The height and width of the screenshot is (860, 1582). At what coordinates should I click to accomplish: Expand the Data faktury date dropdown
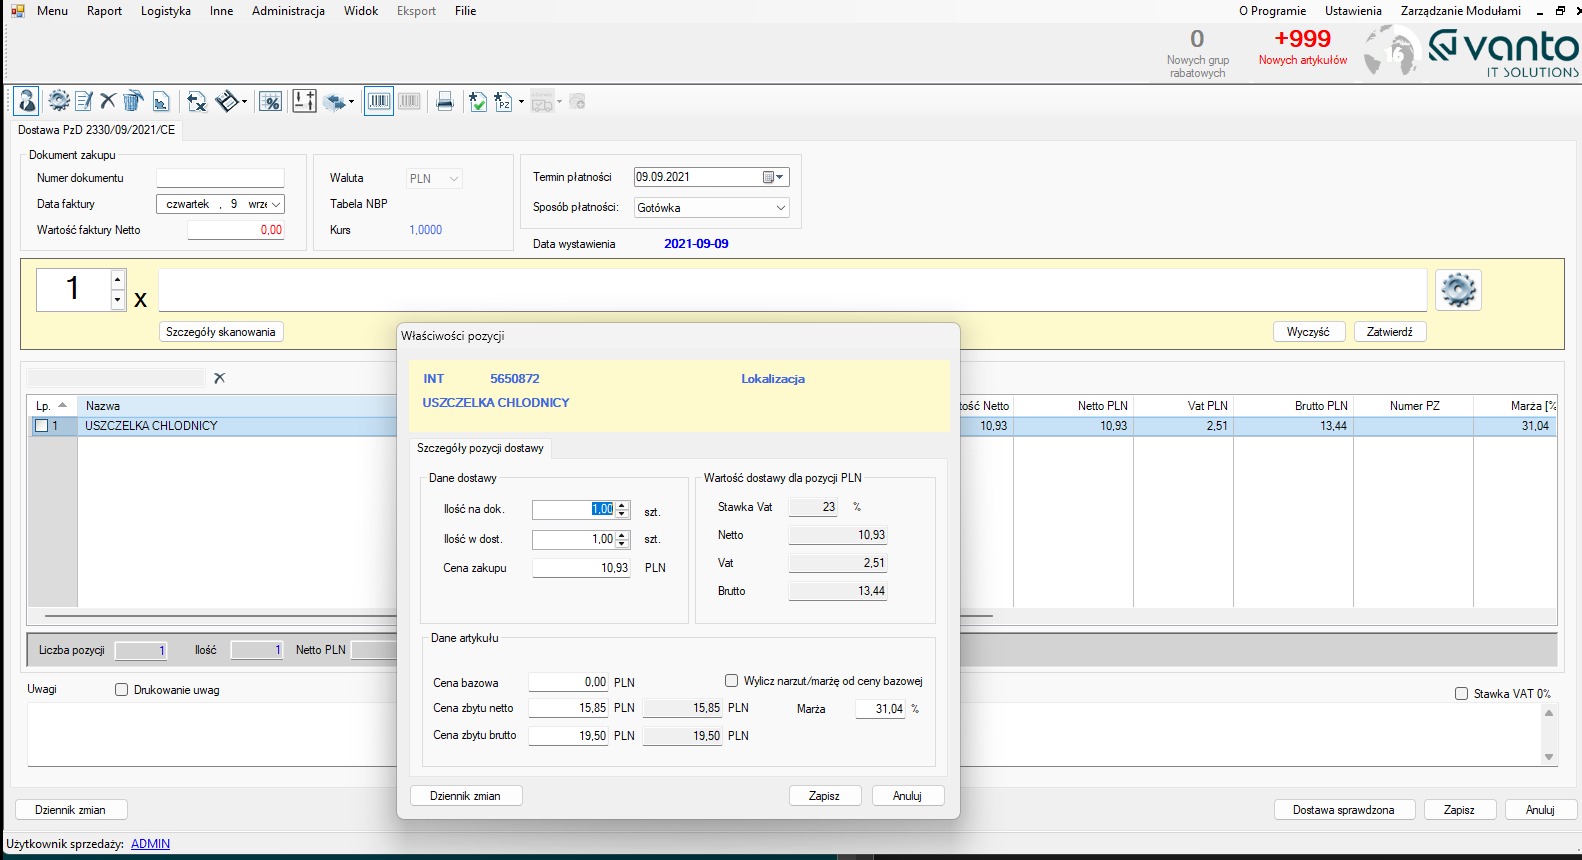pos(276,204)
